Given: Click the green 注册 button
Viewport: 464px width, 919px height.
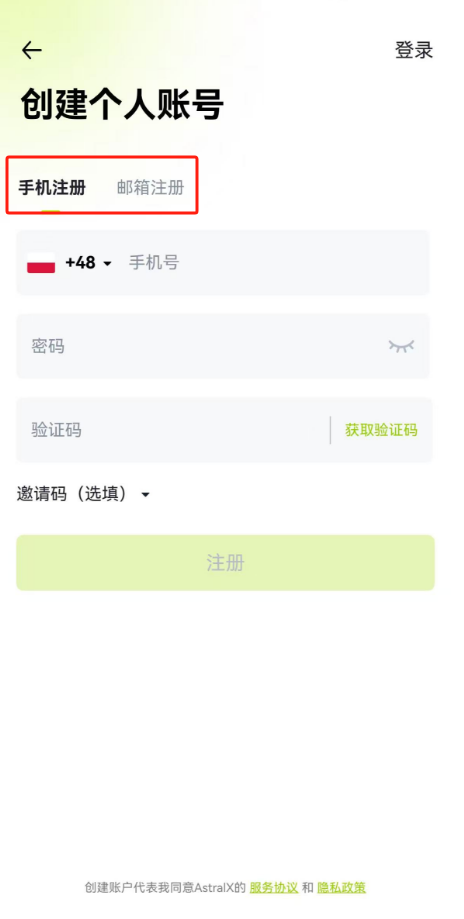Looking at the screenshot, I should [x=226, y=563].
